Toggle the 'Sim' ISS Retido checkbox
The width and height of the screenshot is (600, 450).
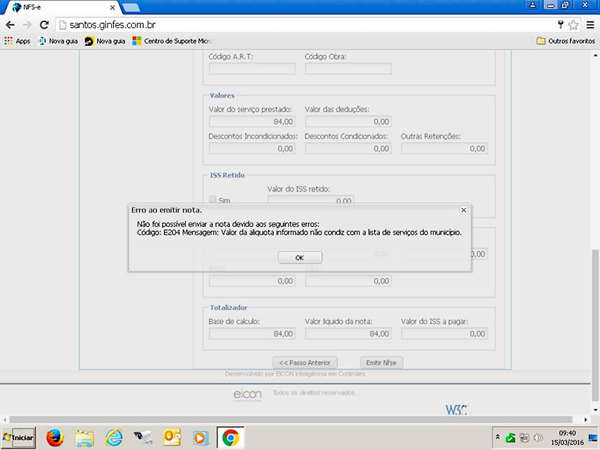click(212, 199)
